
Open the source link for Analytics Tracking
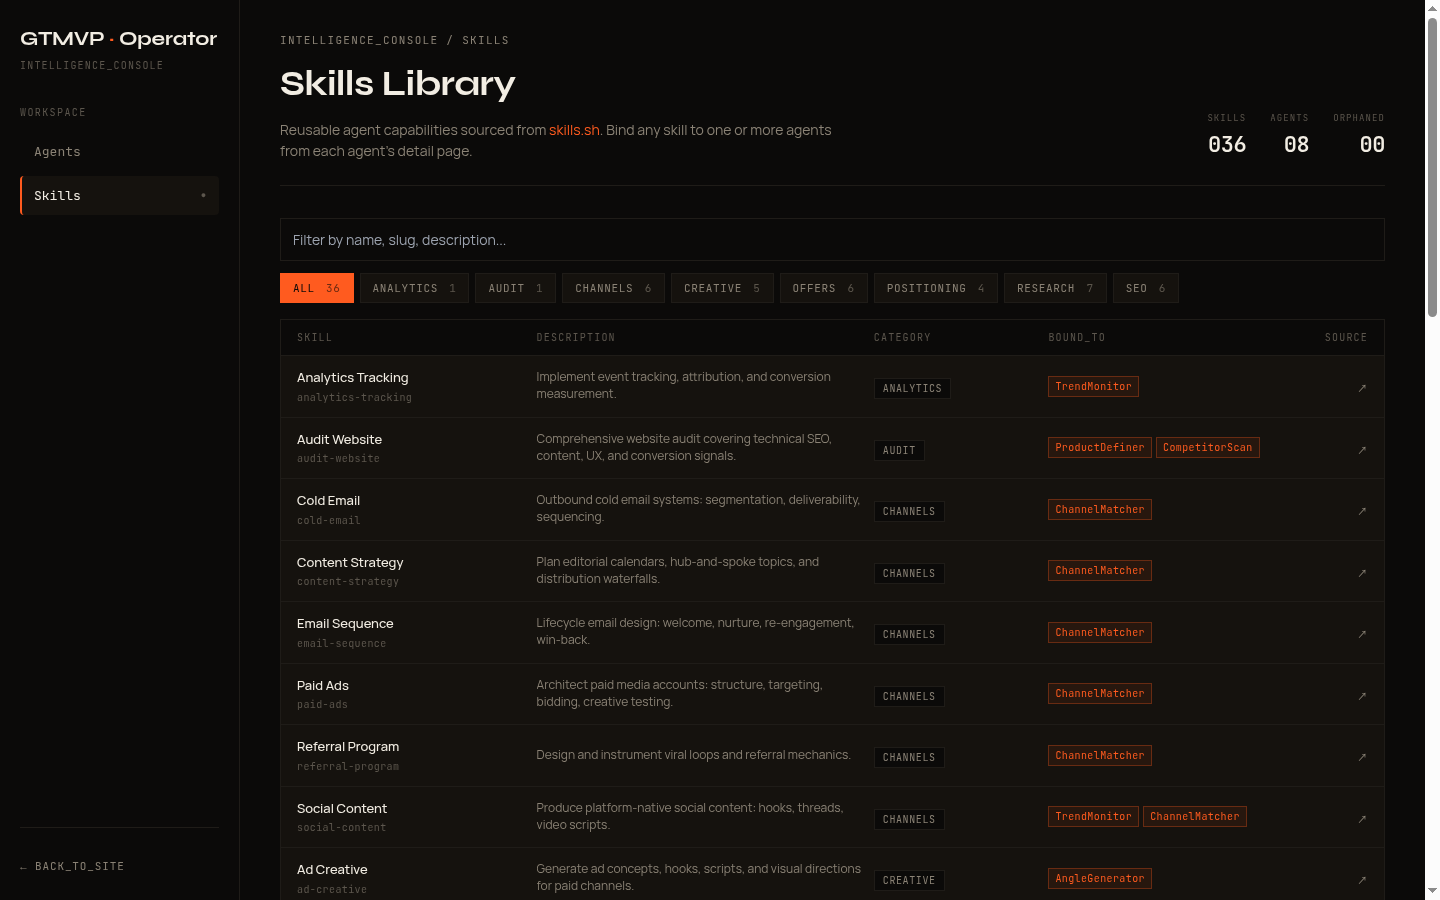tap(1362, 388)
